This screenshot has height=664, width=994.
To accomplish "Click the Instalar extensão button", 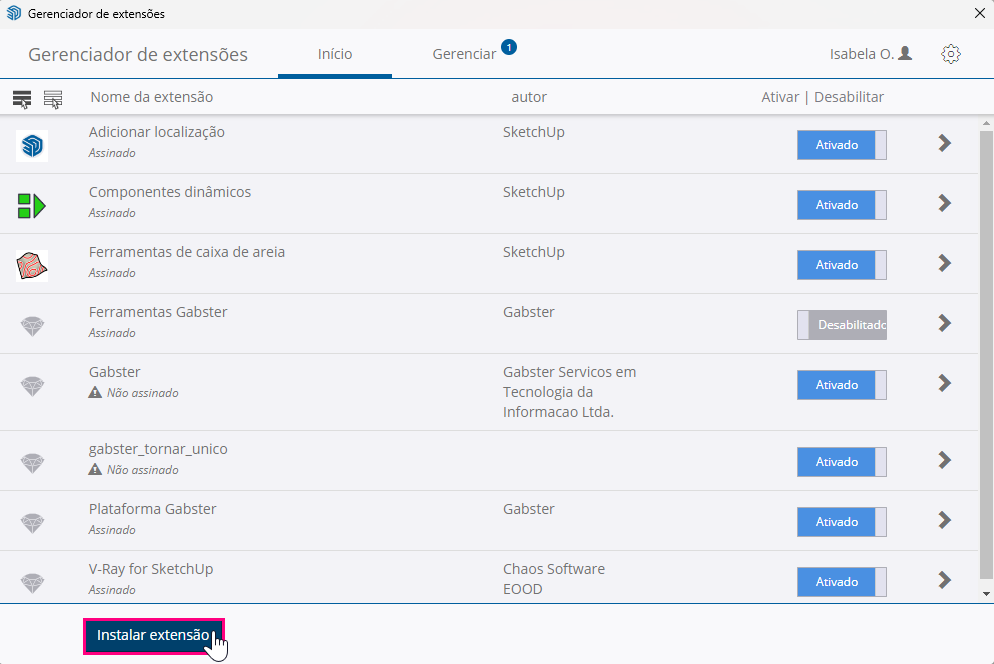I will point(153,636).
